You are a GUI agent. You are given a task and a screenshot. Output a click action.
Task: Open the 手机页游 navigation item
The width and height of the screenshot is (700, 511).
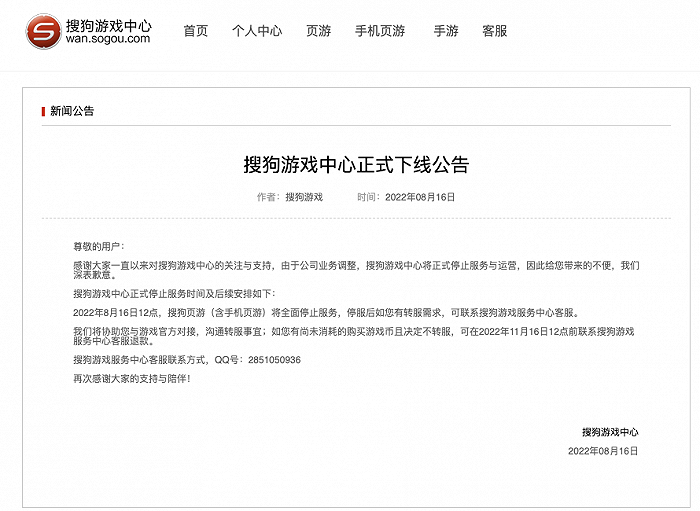click(x=380, y=31)
